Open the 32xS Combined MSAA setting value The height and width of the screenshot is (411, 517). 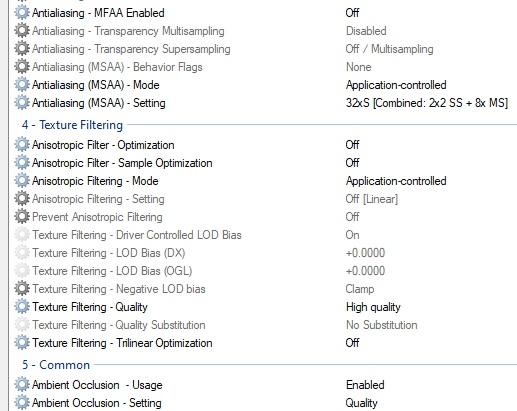pyautogui.click(x=427, y=103)
